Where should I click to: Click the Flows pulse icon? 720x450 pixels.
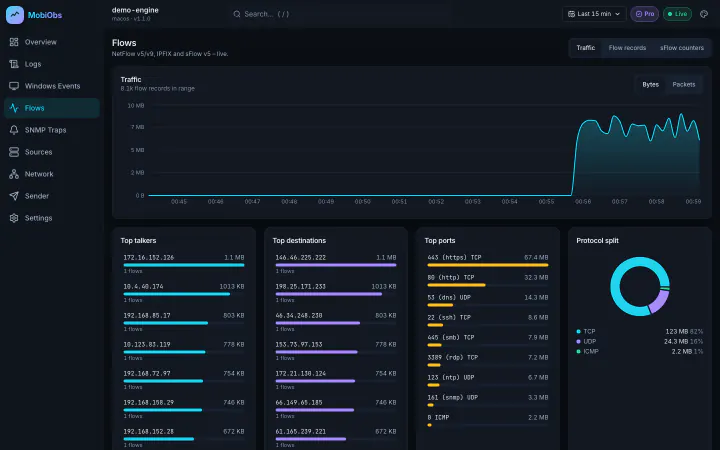pos(14,108)
